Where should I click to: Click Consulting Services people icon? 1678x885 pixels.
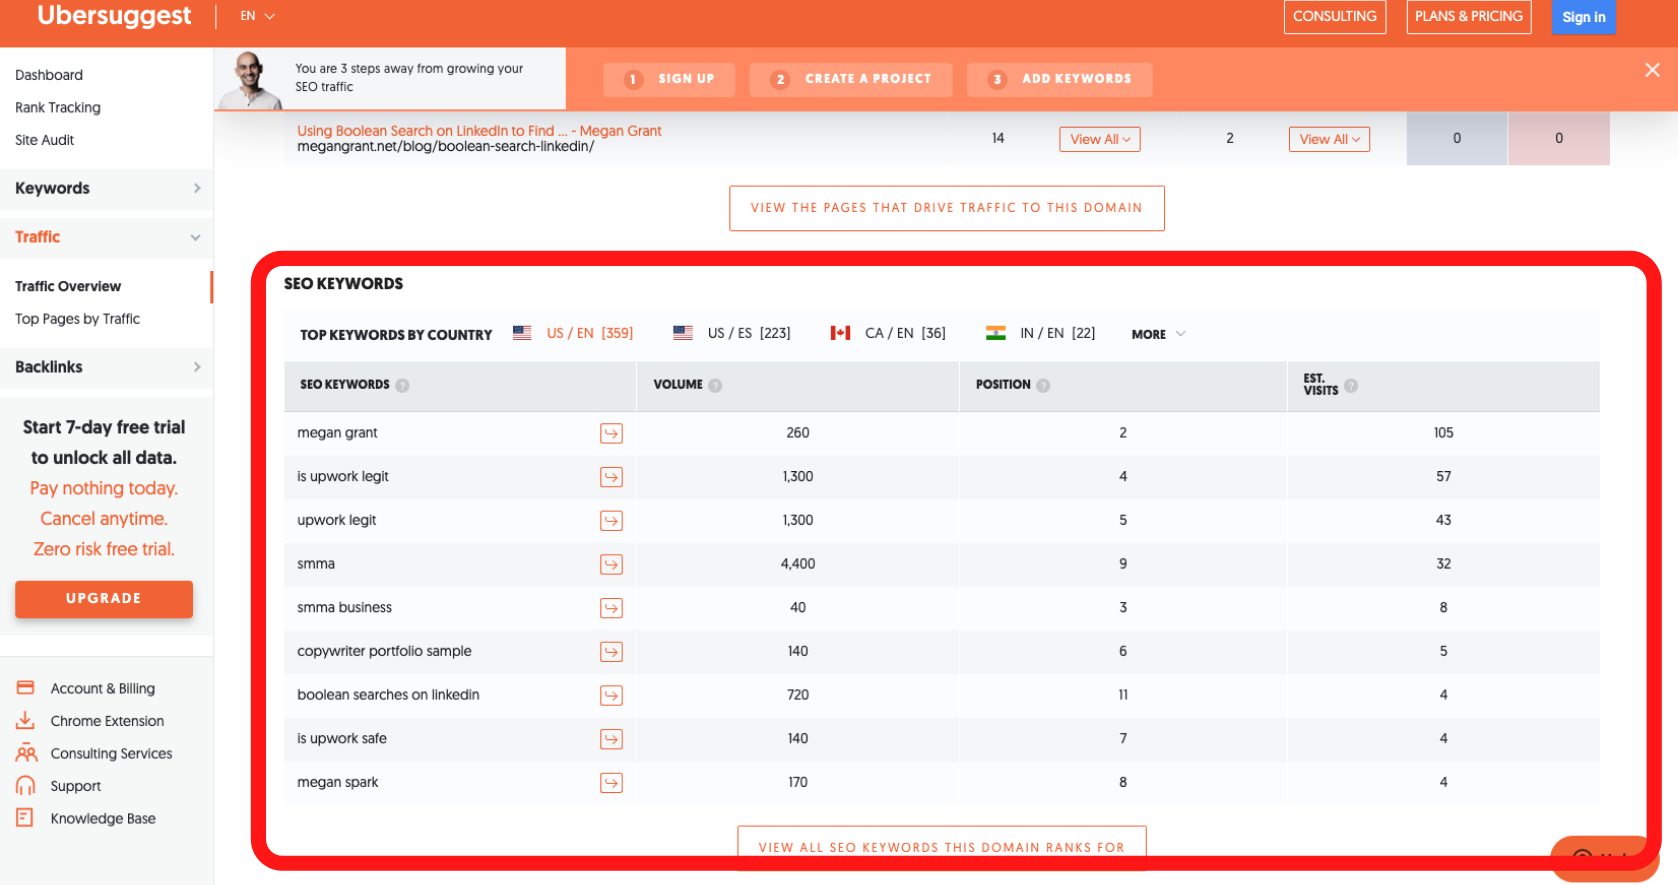26,753
